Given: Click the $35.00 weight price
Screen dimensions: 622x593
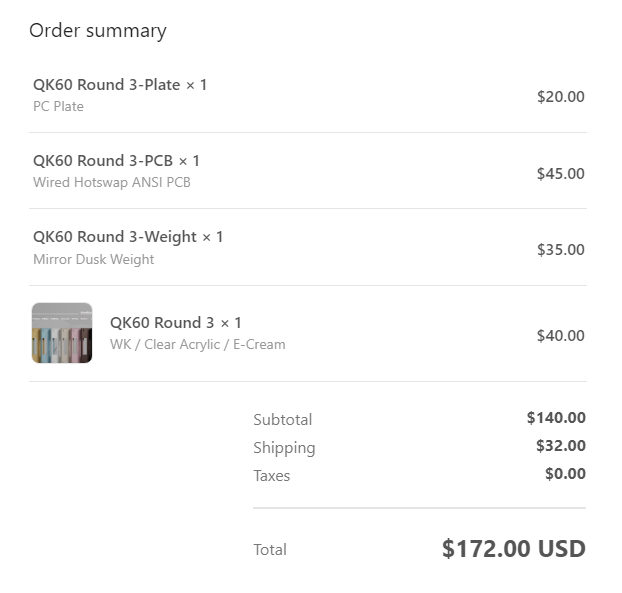Looking at the screenshot, I should 560,250.
